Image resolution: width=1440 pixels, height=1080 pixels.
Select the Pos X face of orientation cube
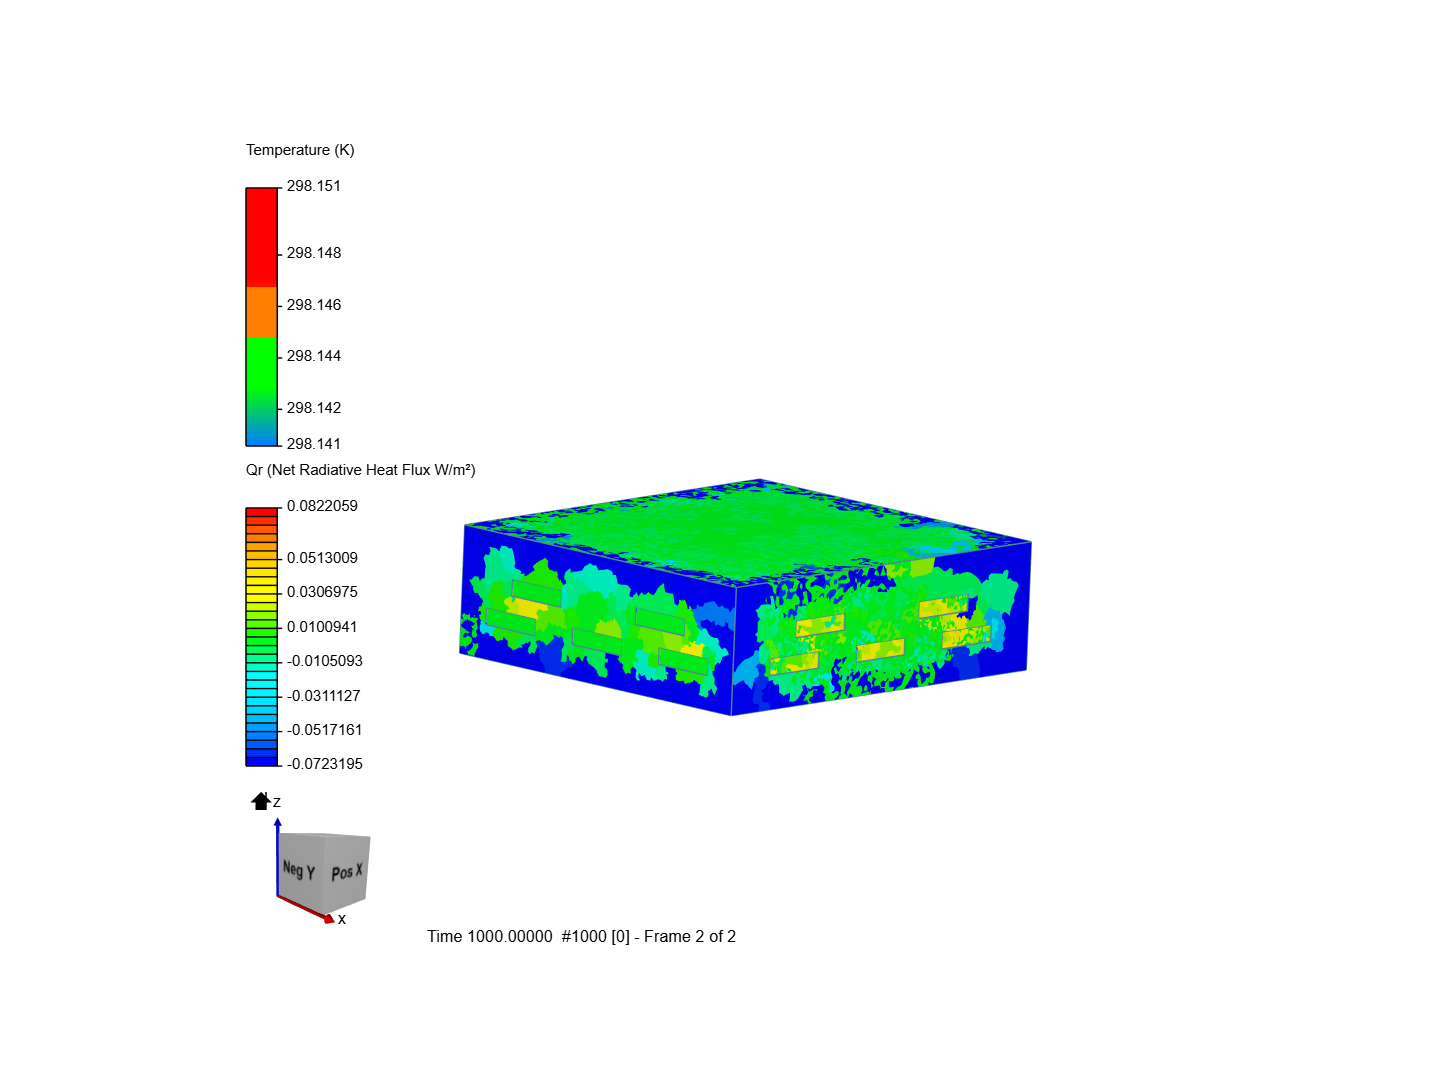point(346,873)
